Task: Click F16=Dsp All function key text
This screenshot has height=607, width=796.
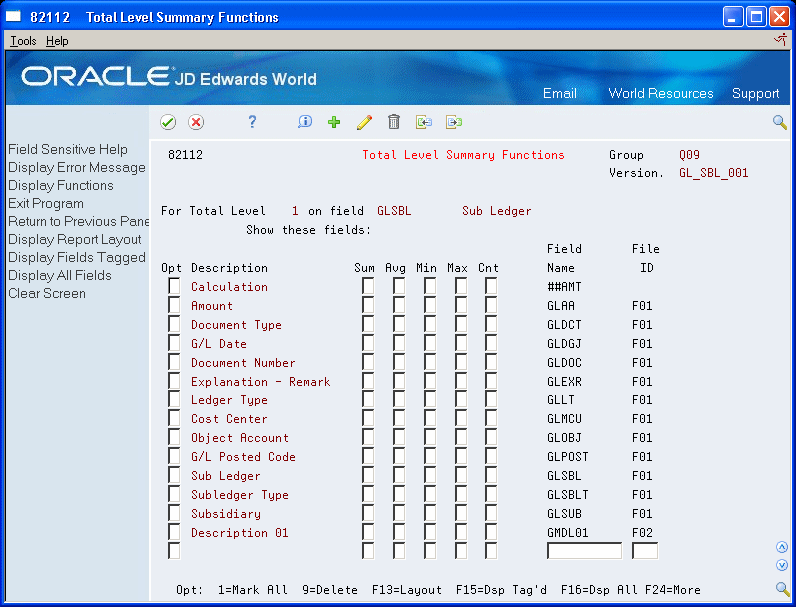Action: 598,590
